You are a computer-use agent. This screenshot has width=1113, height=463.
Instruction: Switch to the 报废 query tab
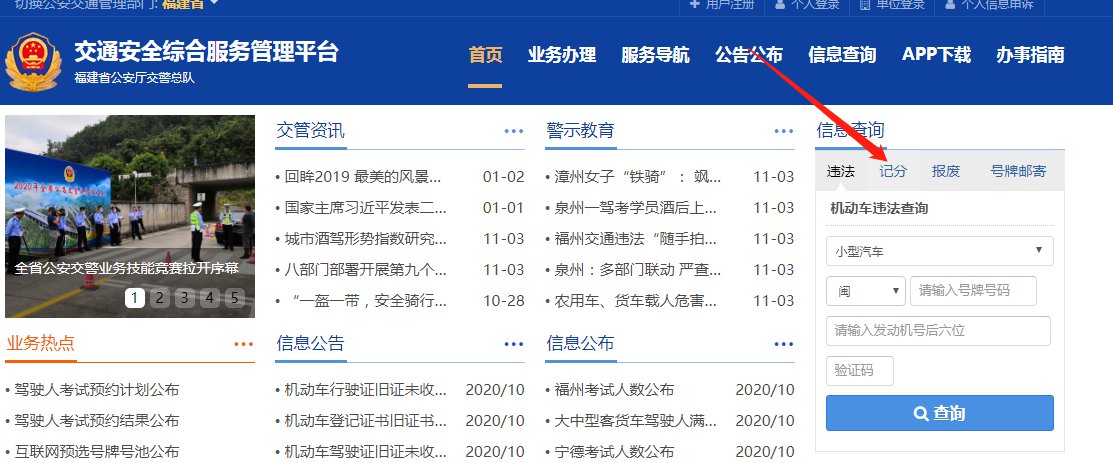point(945,171)
